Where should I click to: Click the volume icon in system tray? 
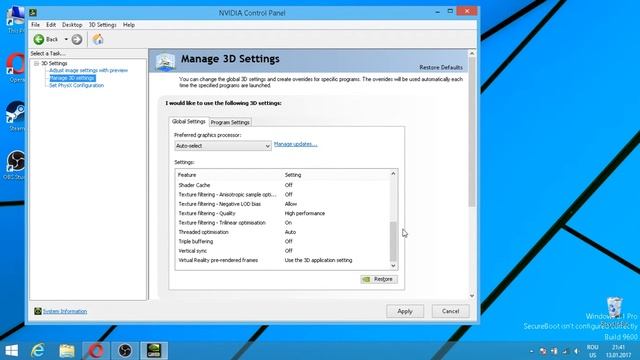tap(577, 351)
